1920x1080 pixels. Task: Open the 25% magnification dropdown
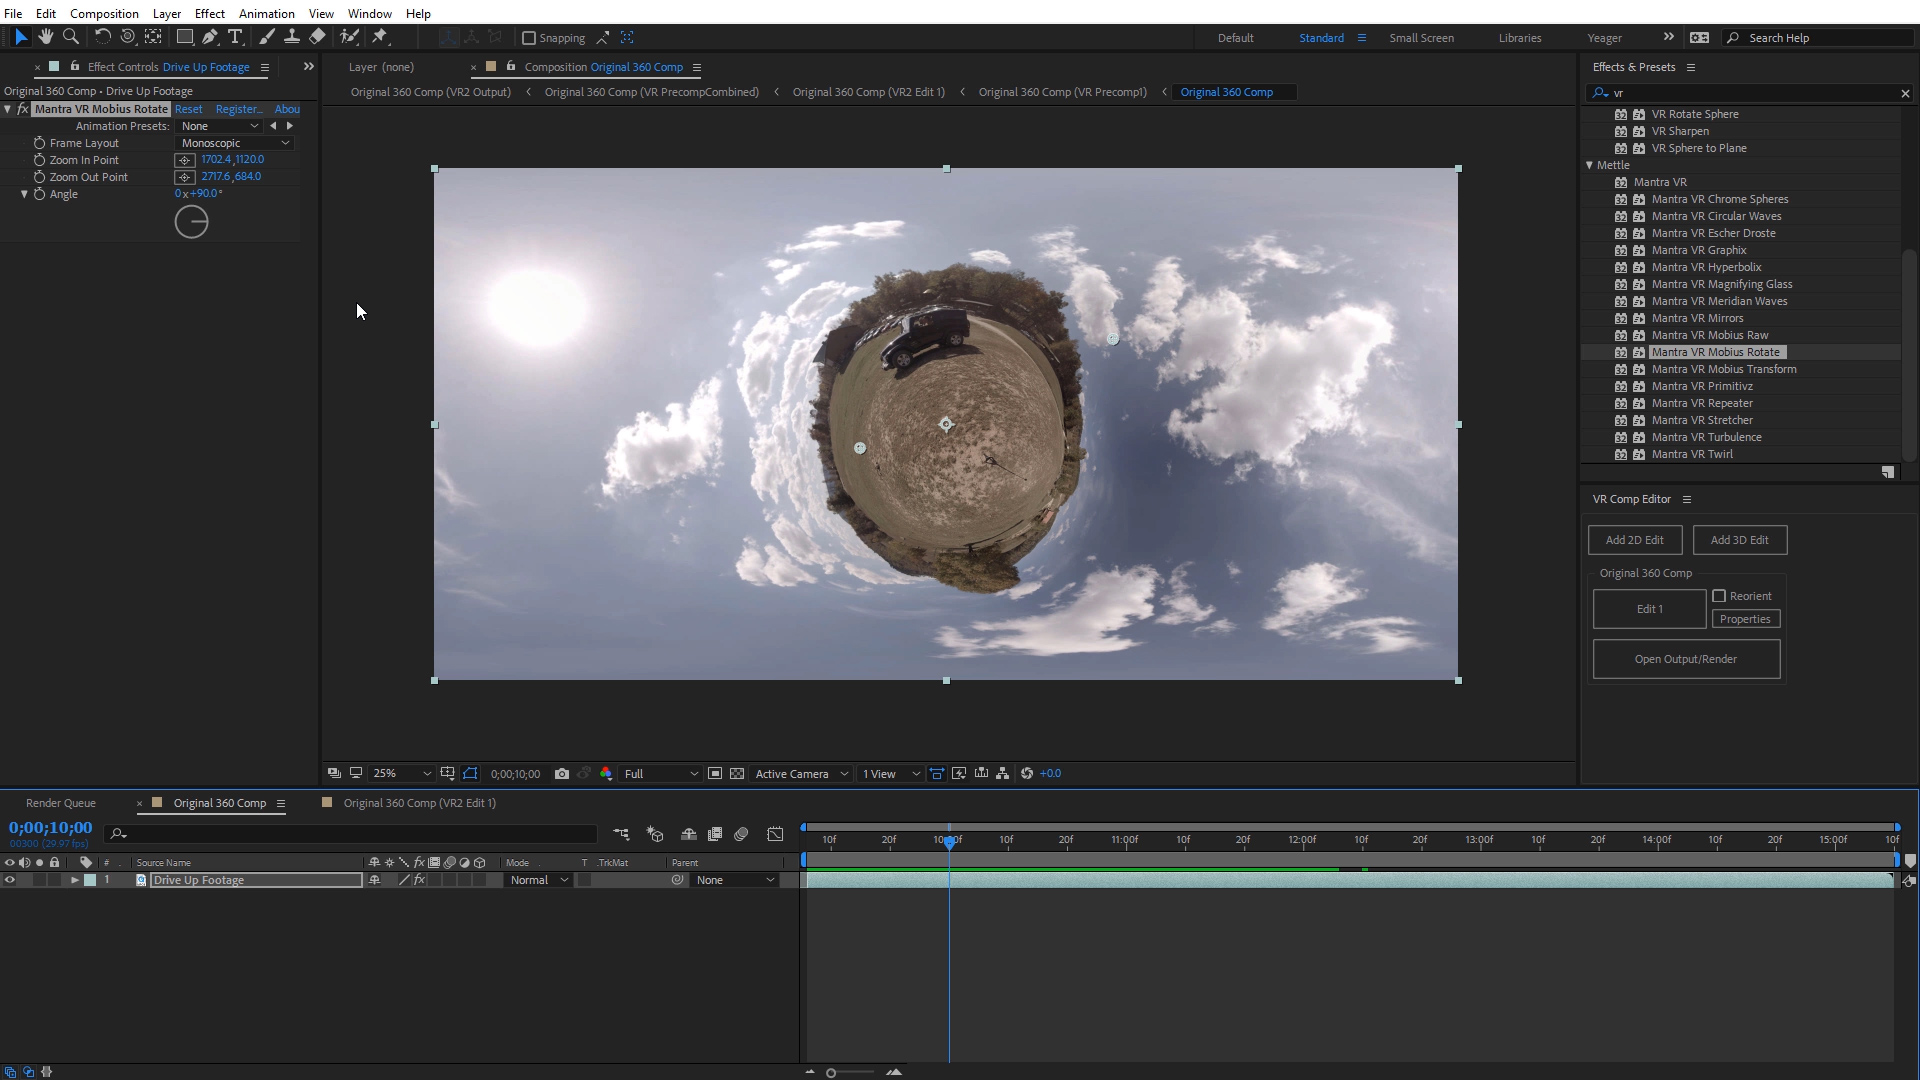[401, 774]
